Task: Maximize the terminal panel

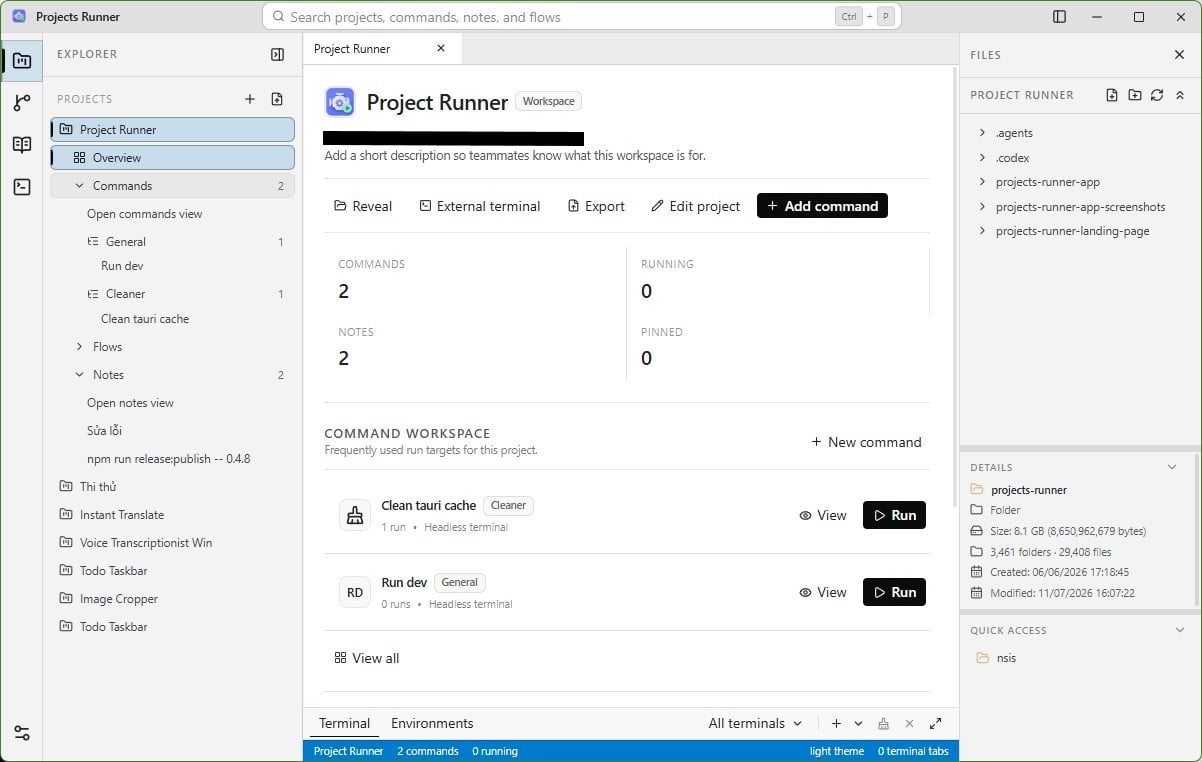Action: (936, 724)
